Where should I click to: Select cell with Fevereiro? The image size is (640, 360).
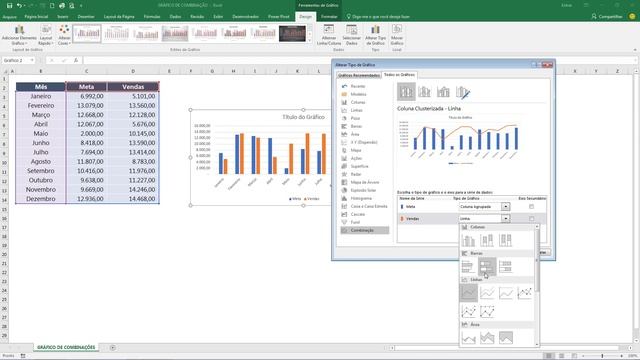(x=40, y=105)
